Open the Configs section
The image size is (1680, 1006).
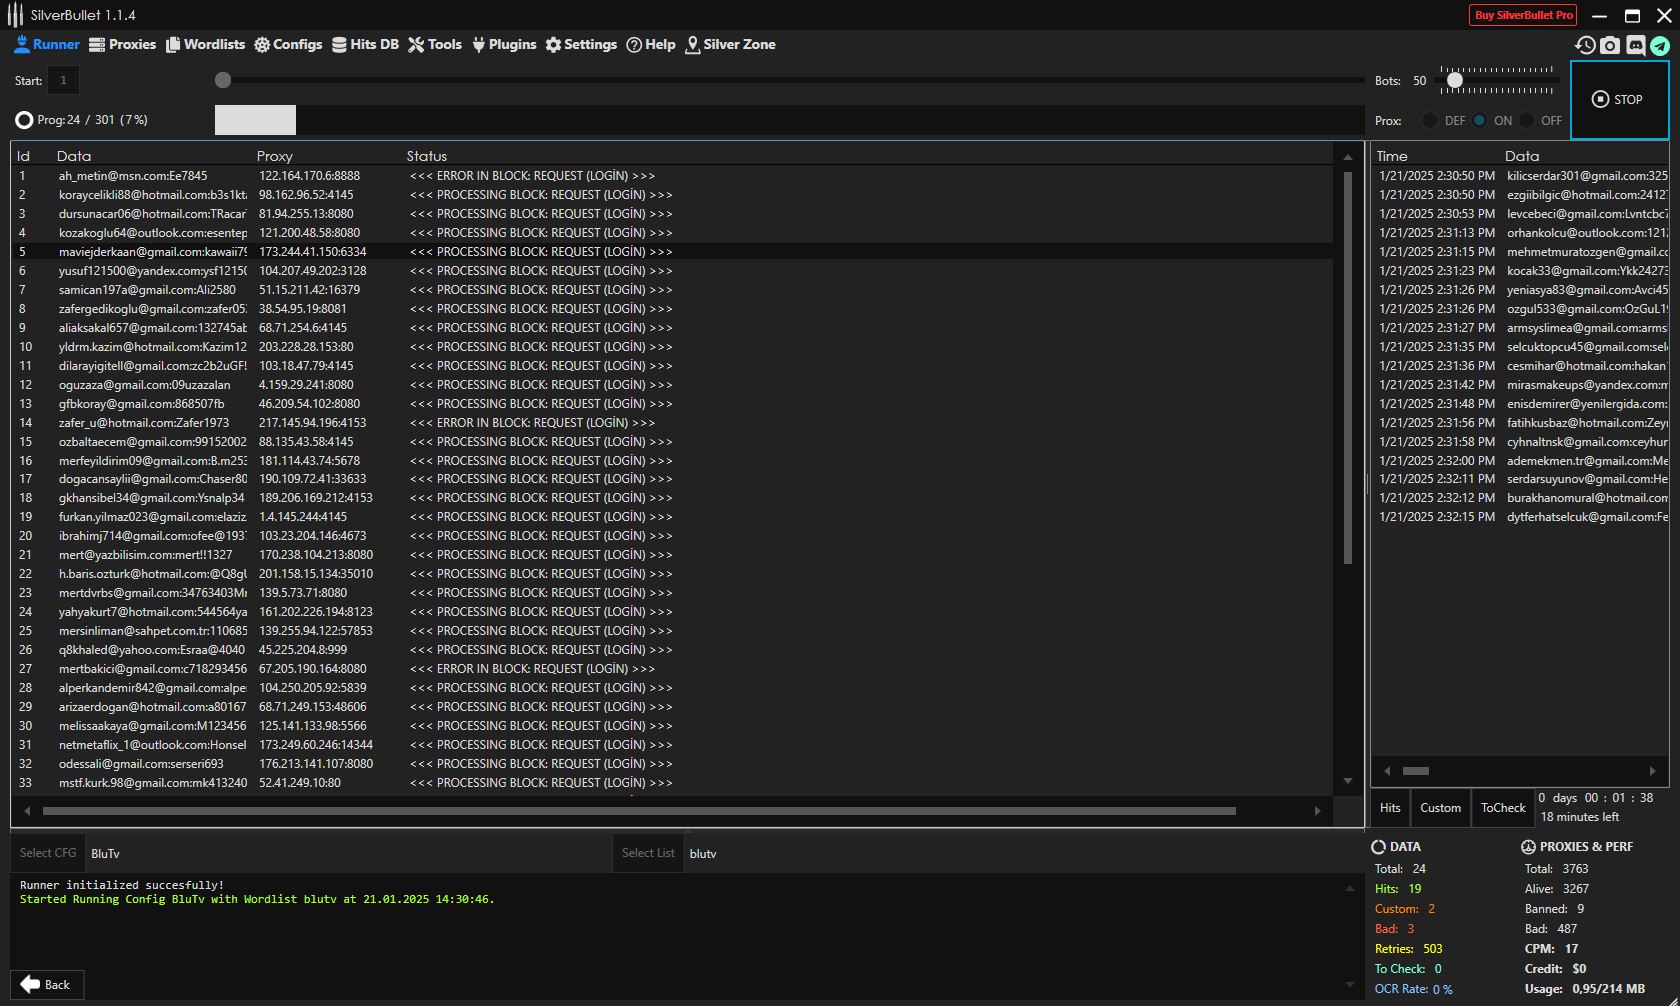pos(288,45)
